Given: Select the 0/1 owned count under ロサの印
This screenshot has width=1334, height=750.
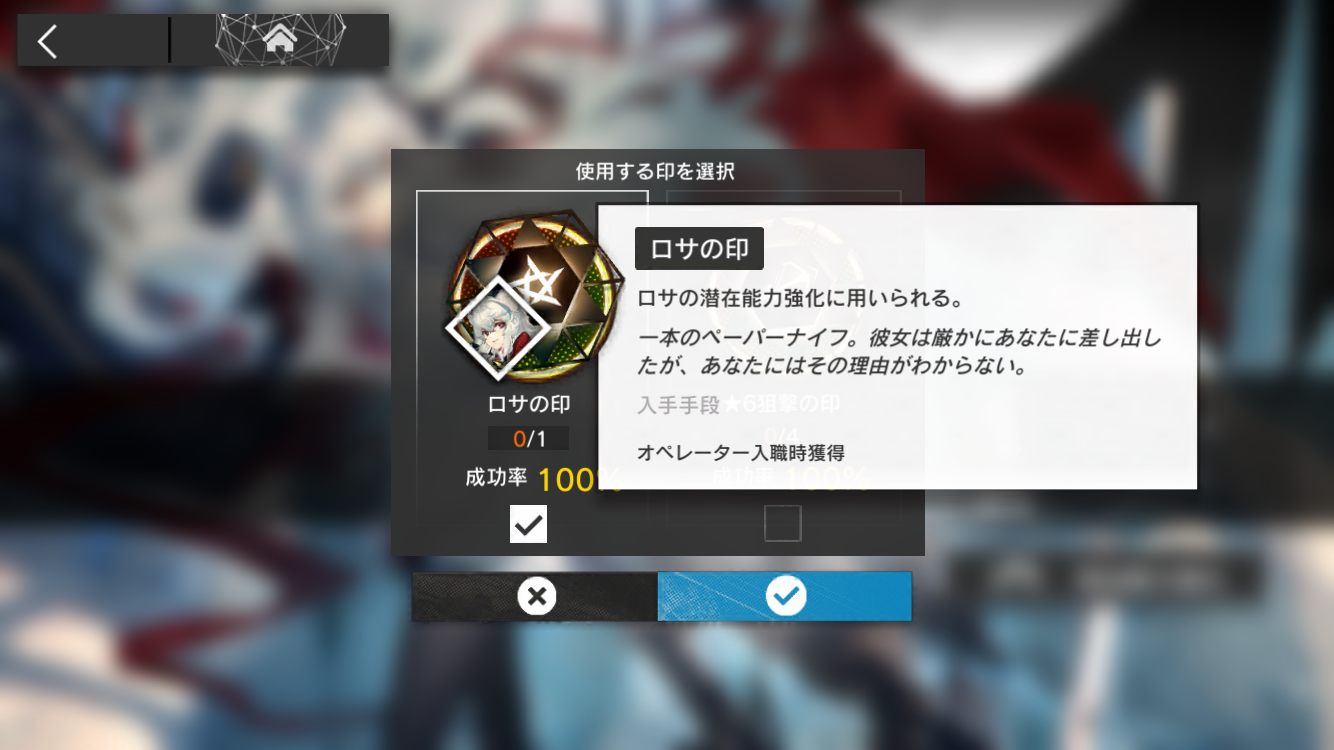Looking at the screenshot, I should (x=528, y=438).
